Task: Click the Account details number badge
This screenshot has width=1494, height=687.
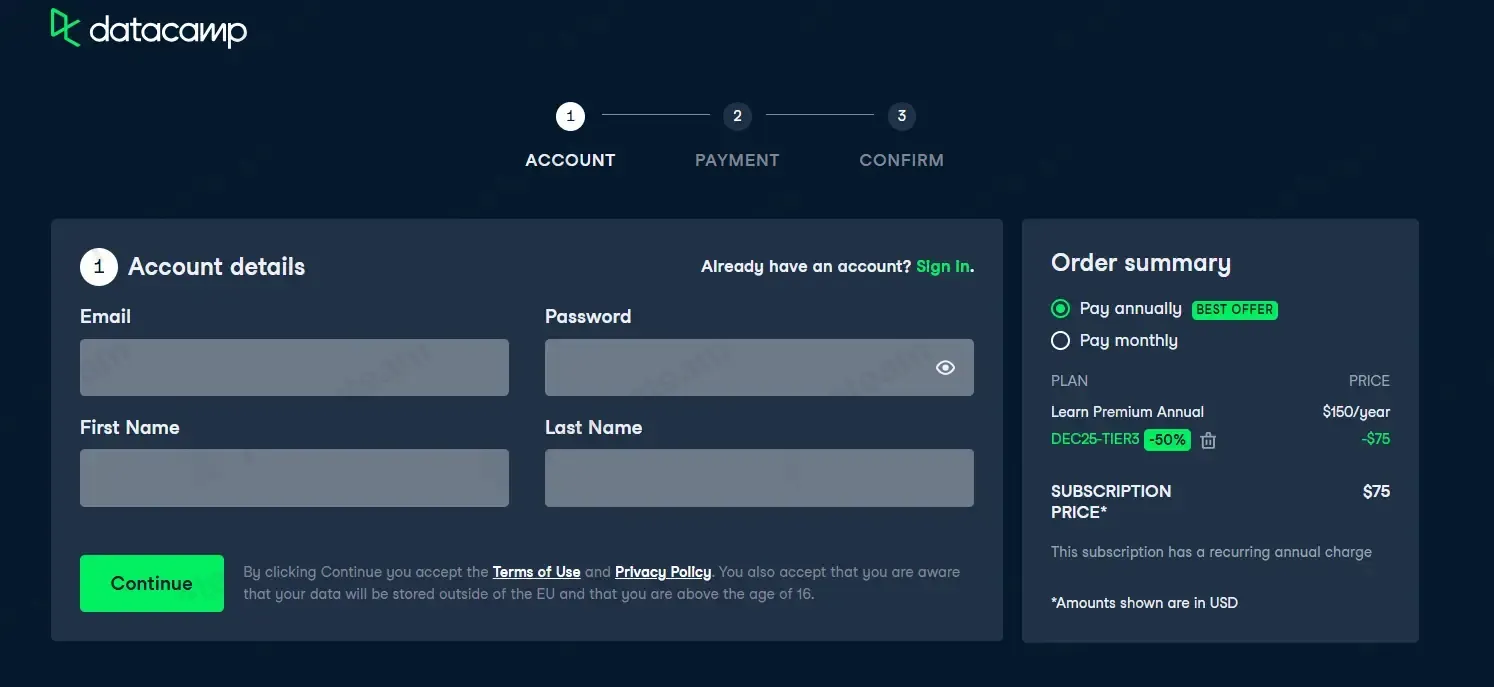Action: click(x=99, y=267)
